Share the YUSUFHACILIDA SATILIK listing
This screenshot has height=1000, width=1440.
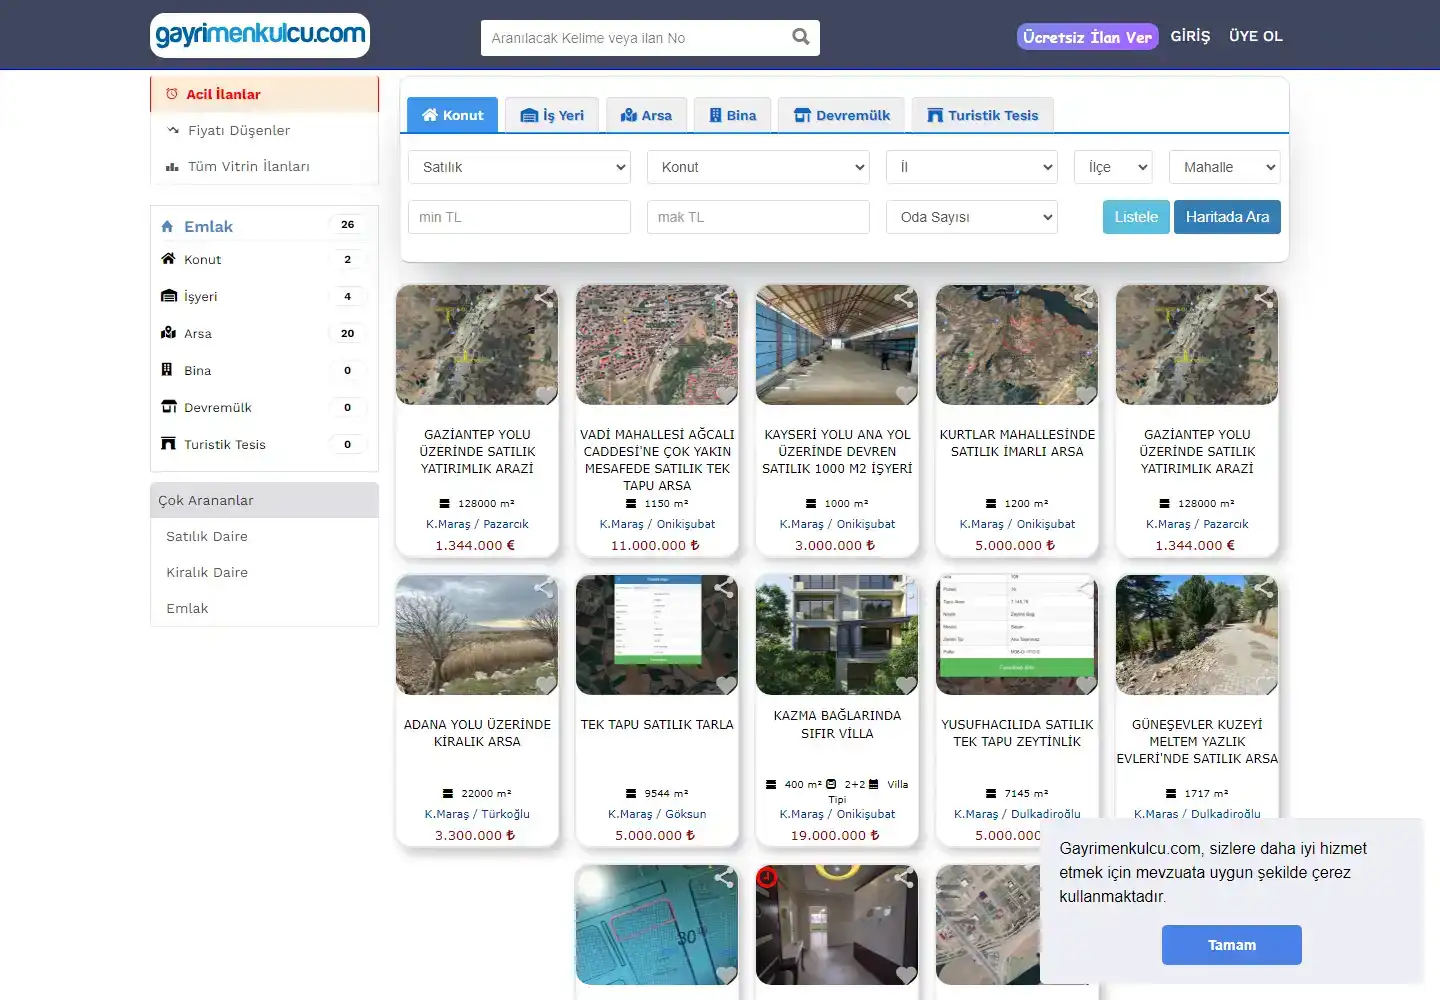pyautogui.click(x=1084, y=587)
